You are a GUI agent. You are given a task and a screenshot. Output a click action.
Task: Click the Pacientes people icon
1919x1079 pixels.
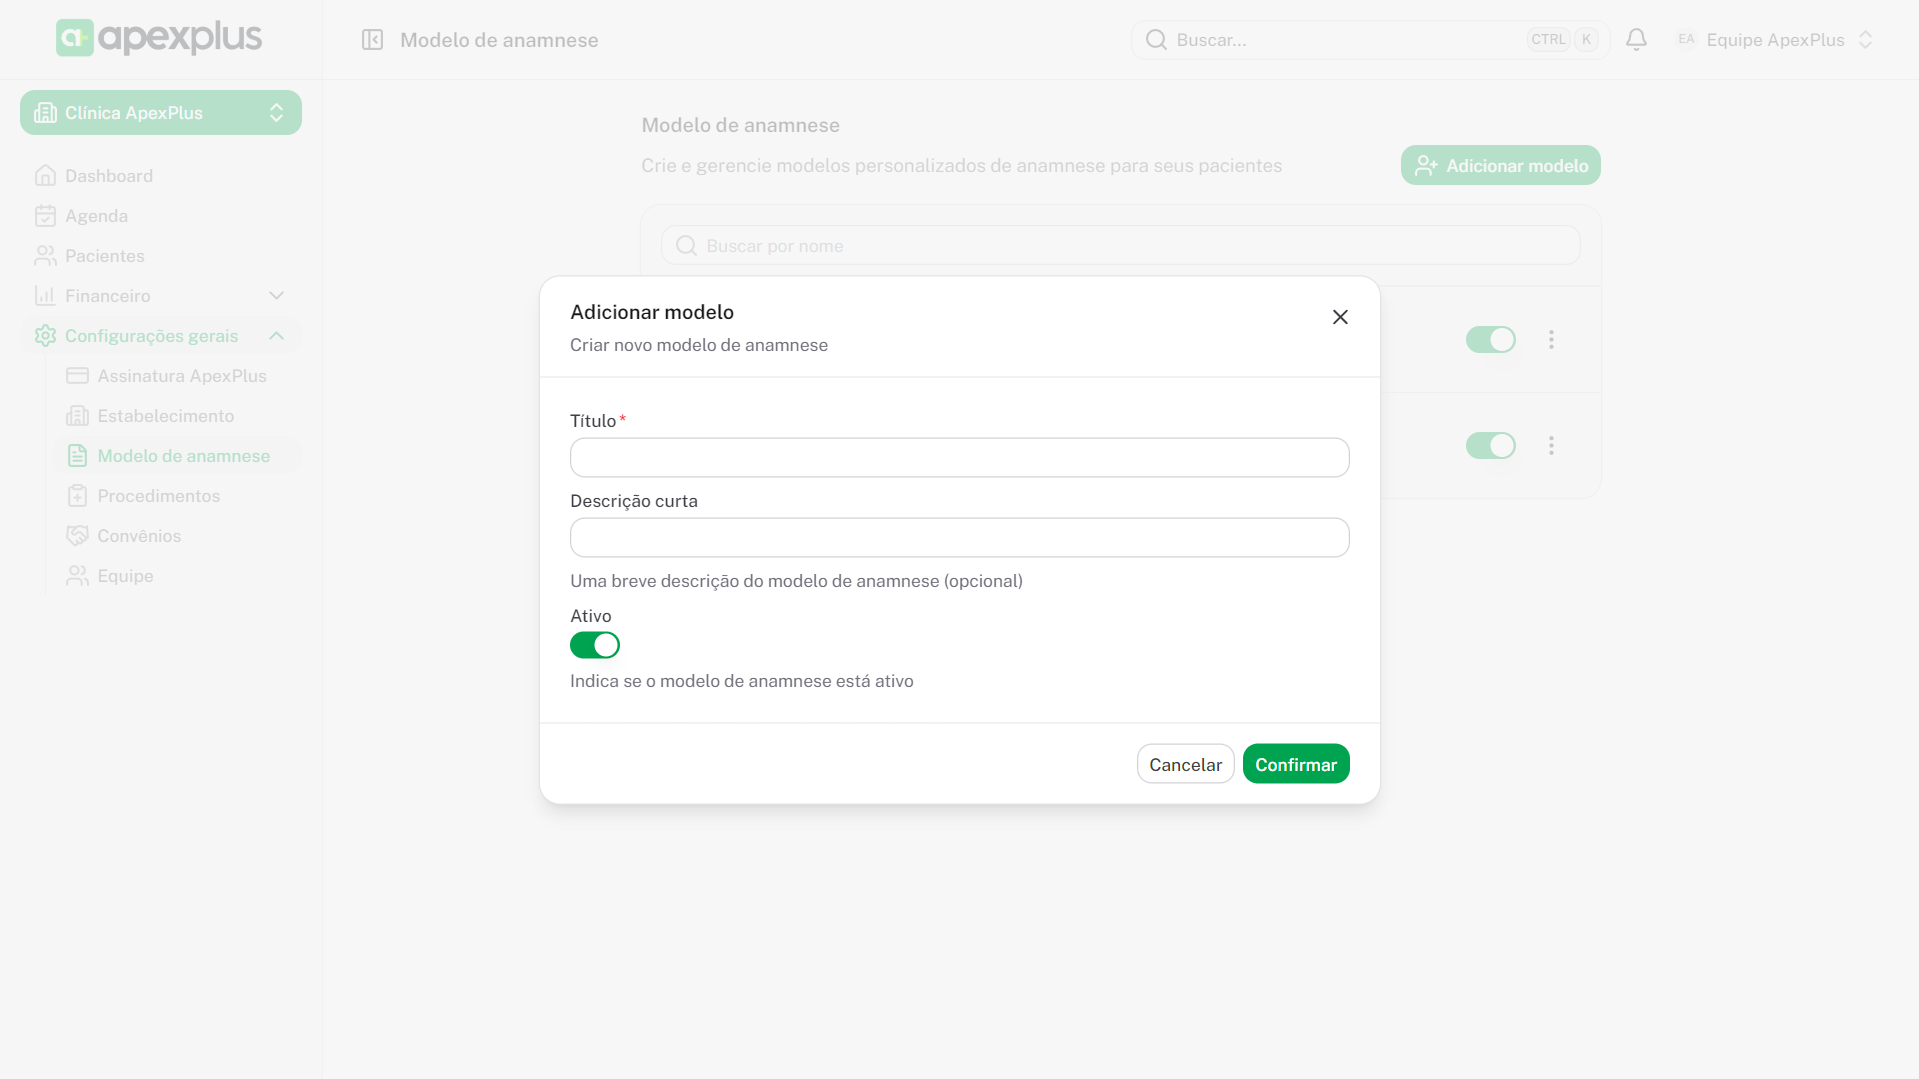(45, 256)
